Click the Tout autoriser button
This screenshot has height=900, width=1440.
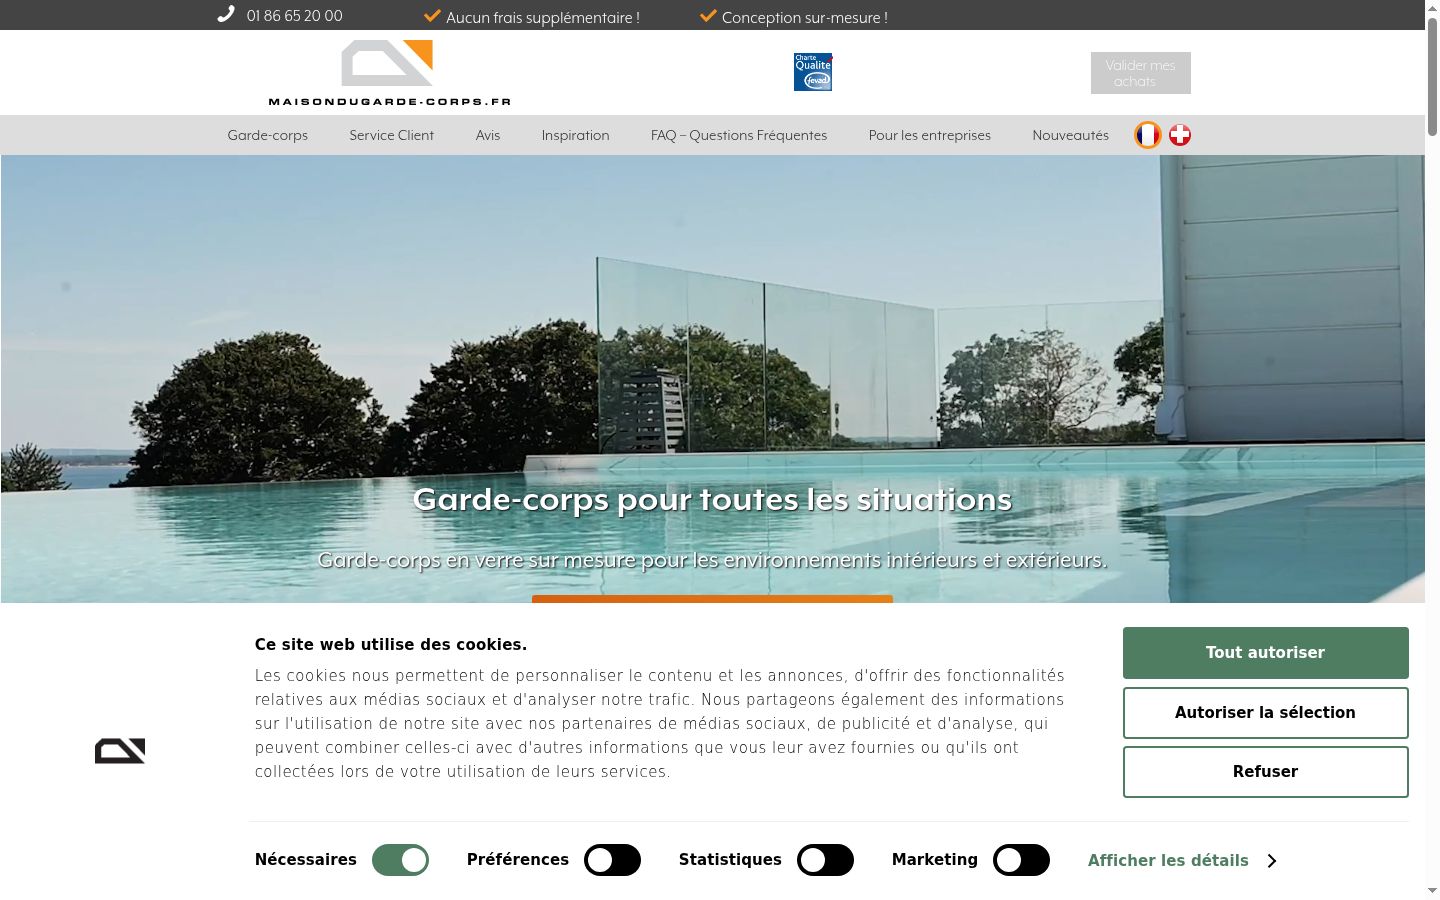tap(1265, 653)
